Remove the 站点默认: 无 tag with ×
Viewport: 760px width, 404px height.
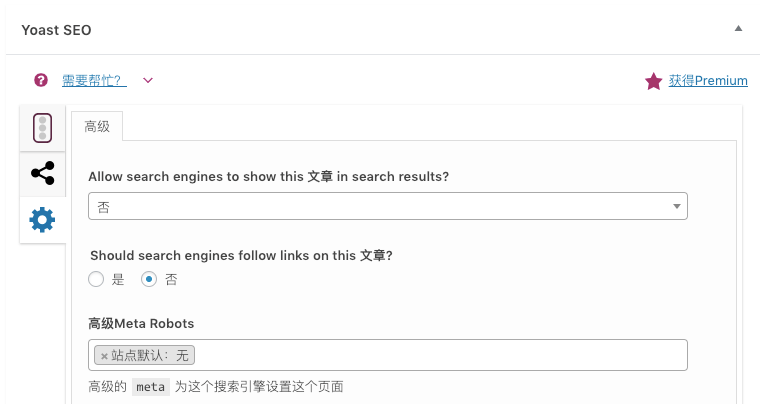click(104, 357)
